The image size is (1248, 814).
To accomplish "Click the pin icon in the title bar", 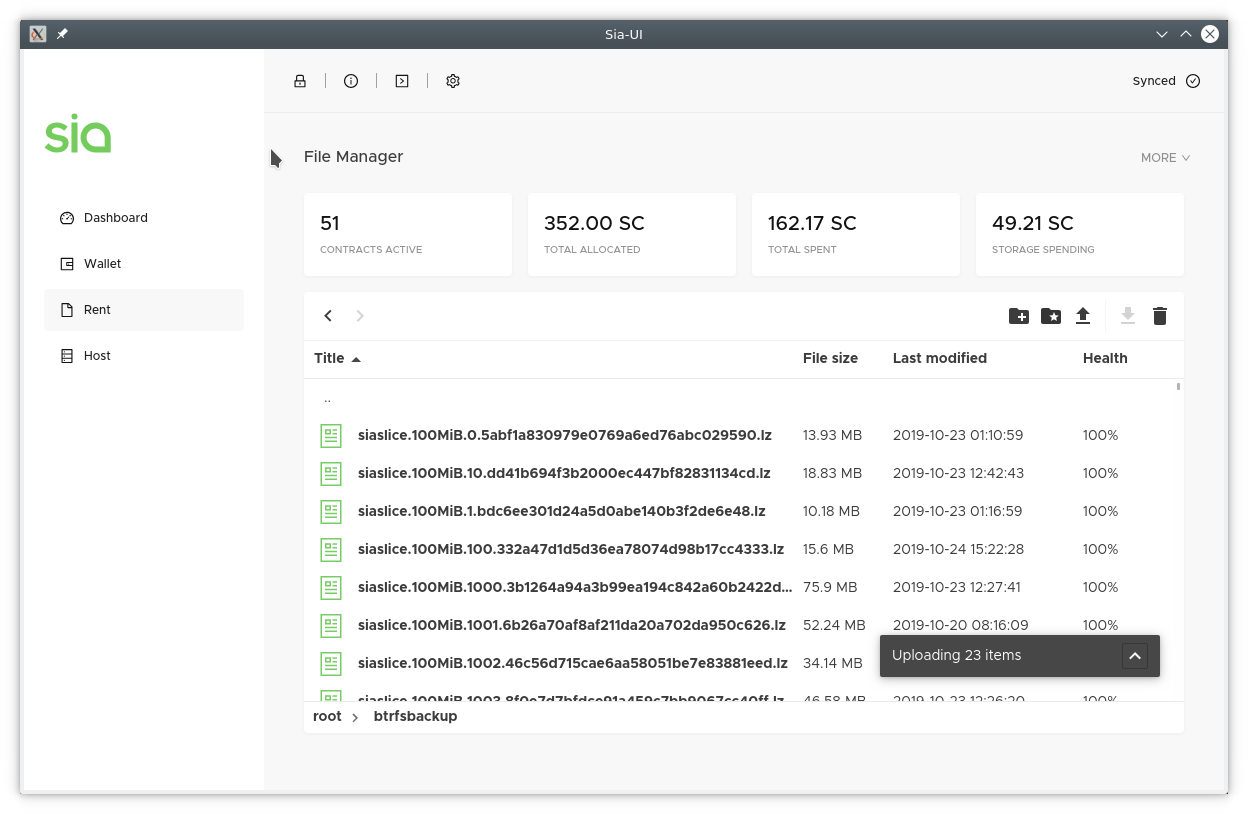I will click(x=62, y=34).
